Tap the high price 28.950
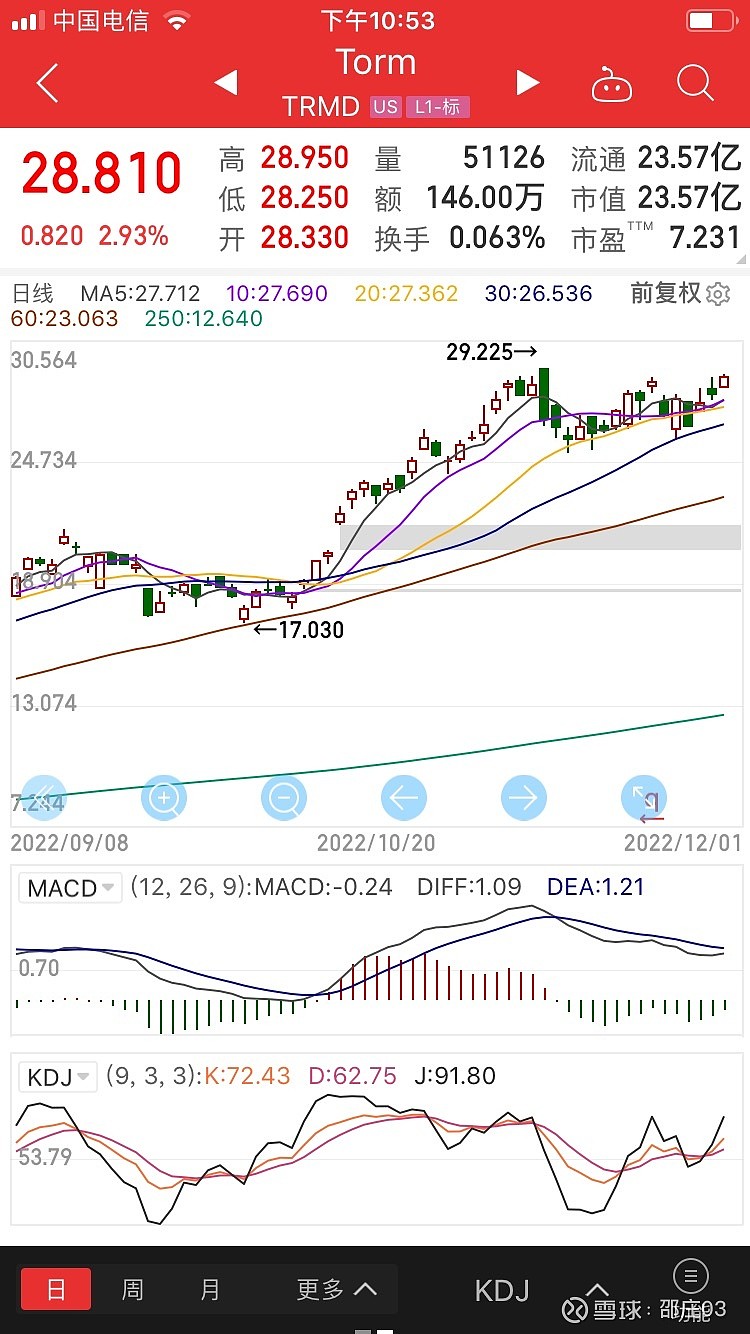Screen dimensions: 750x1334 click(305, 158)
